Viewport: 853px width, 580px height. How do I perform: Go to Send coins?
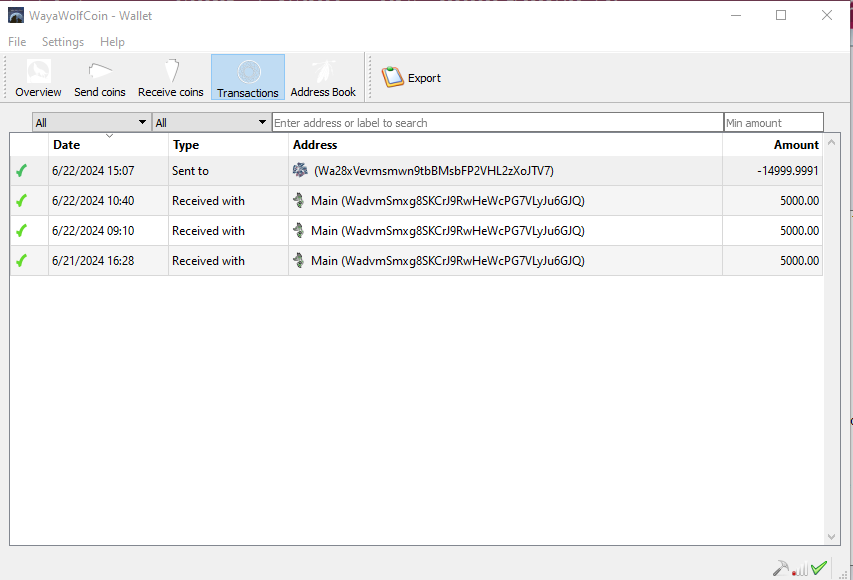pyautogui.click(x=100, y=78)
